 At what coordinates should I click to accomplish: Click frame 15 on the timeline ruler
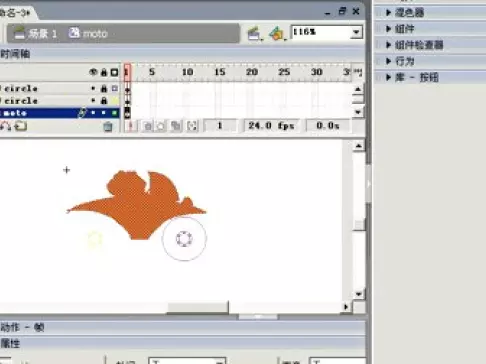point(220,72)
